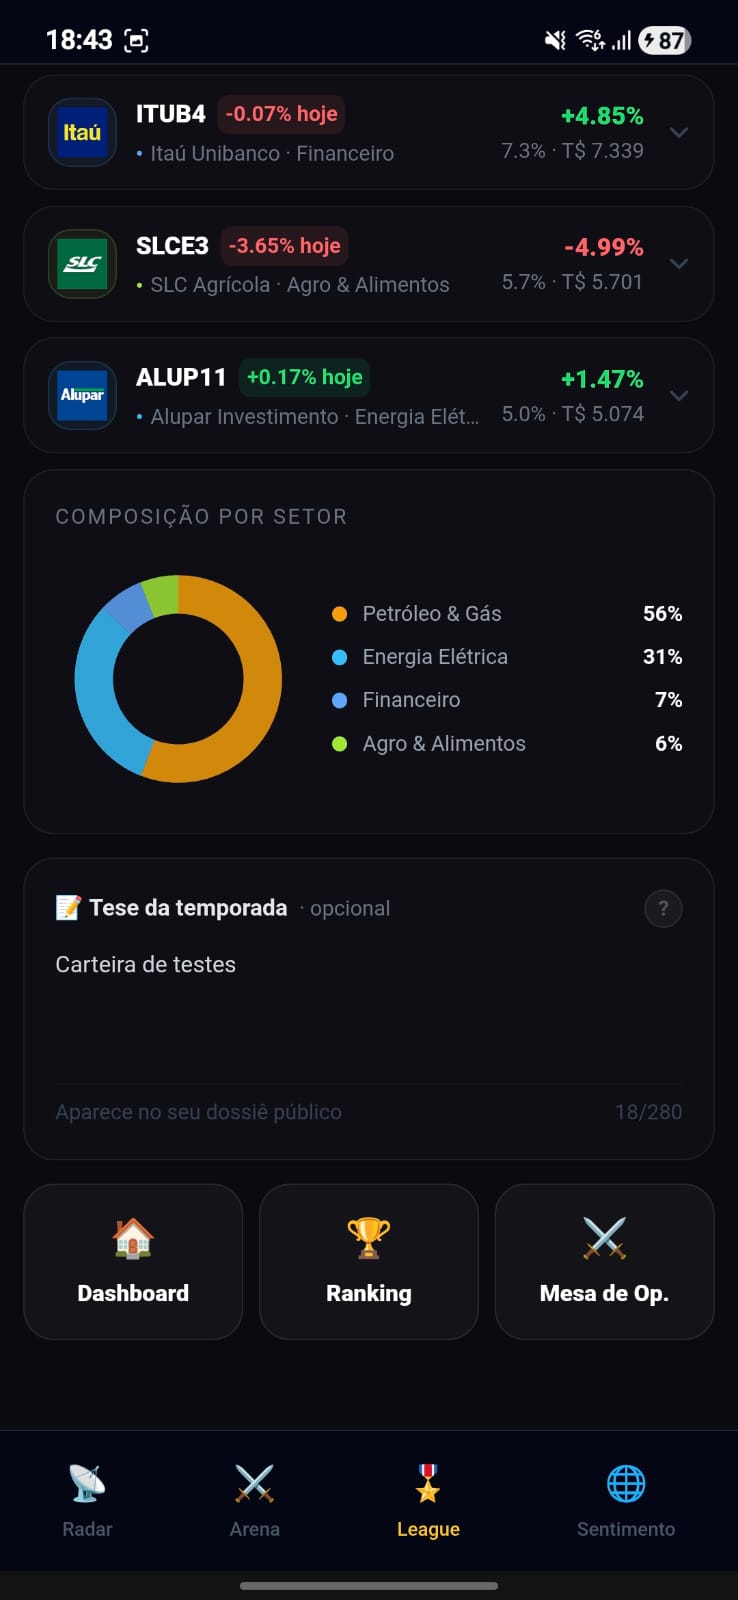
Task: Select the League tab
Action: (428, 1499)
